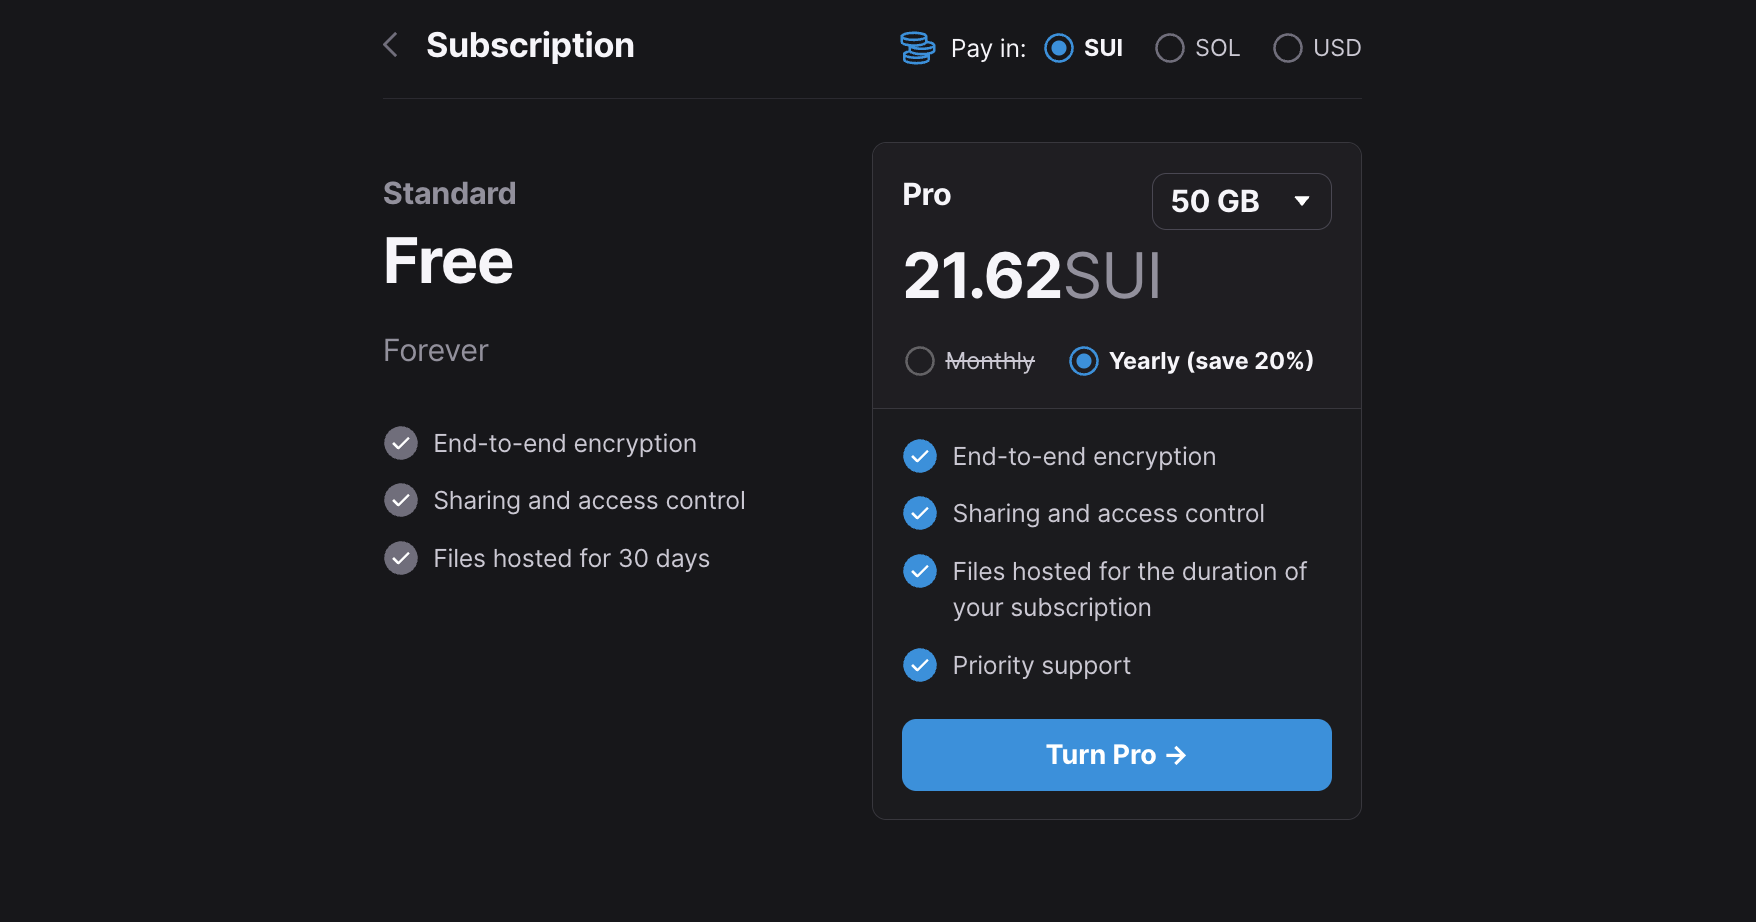Click the gray check icon for Standard Sharing and access control
The image size is (1756, 922).
pyautogui.click(x=401, y=500)
